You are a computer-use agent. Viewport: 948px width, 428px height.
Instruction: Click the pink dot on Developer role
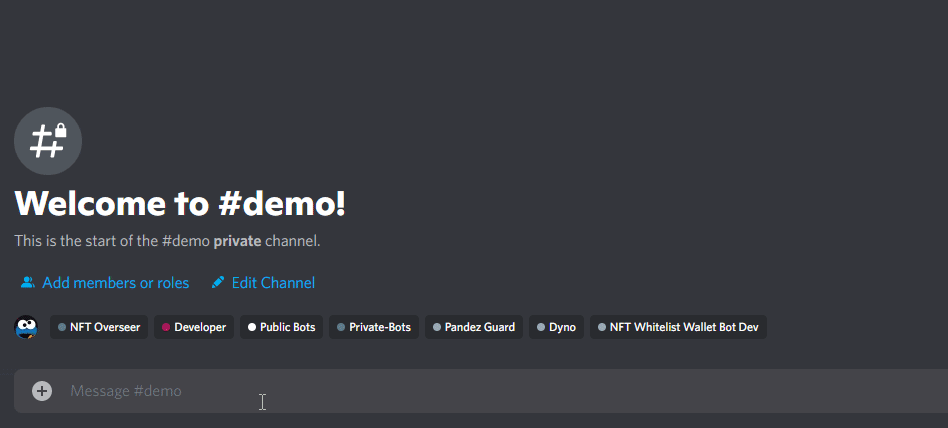(166, 327)
